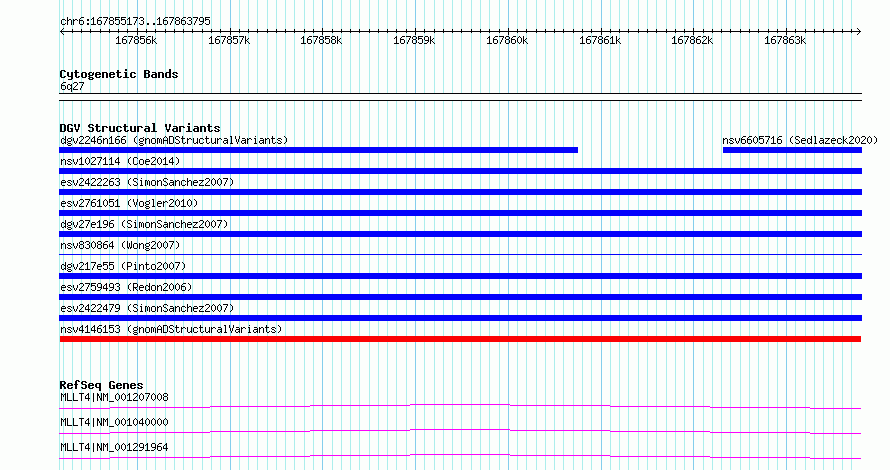The height and width of the screenshot is (470, 890).
Task: Click the blue bar under dgv217e55
Action: point(460,276)
